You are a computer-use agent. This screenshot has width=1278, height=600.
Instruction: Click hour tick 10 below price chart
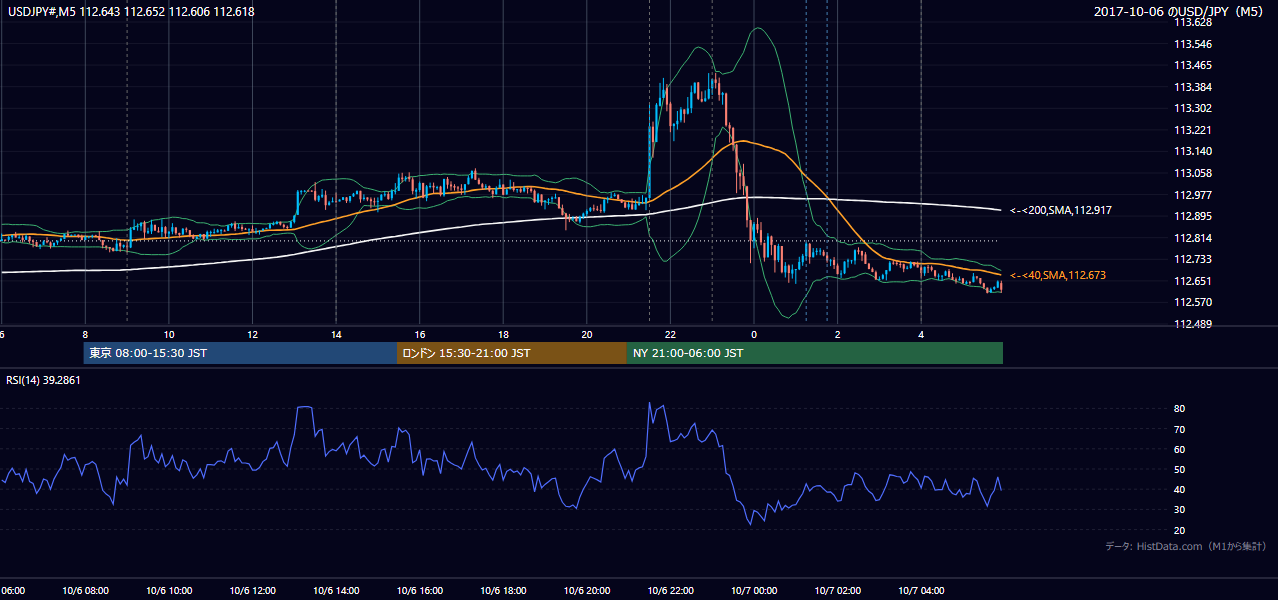169,334
